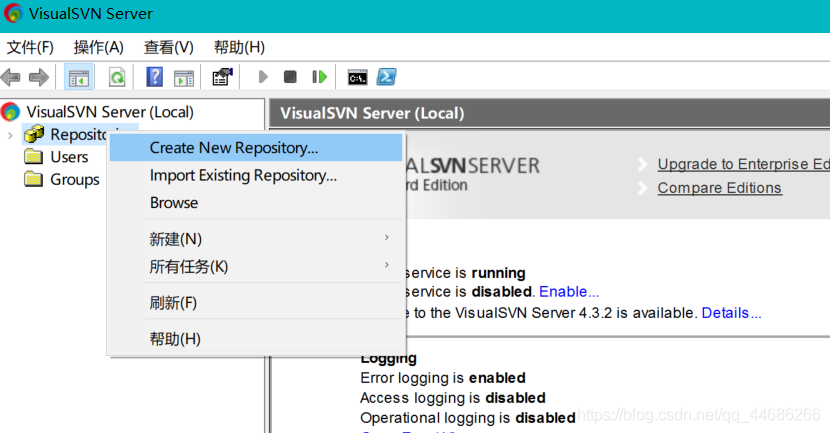Open the 查看(V) menu
This screenshot has height=433, width=830.
click(169, 47)
